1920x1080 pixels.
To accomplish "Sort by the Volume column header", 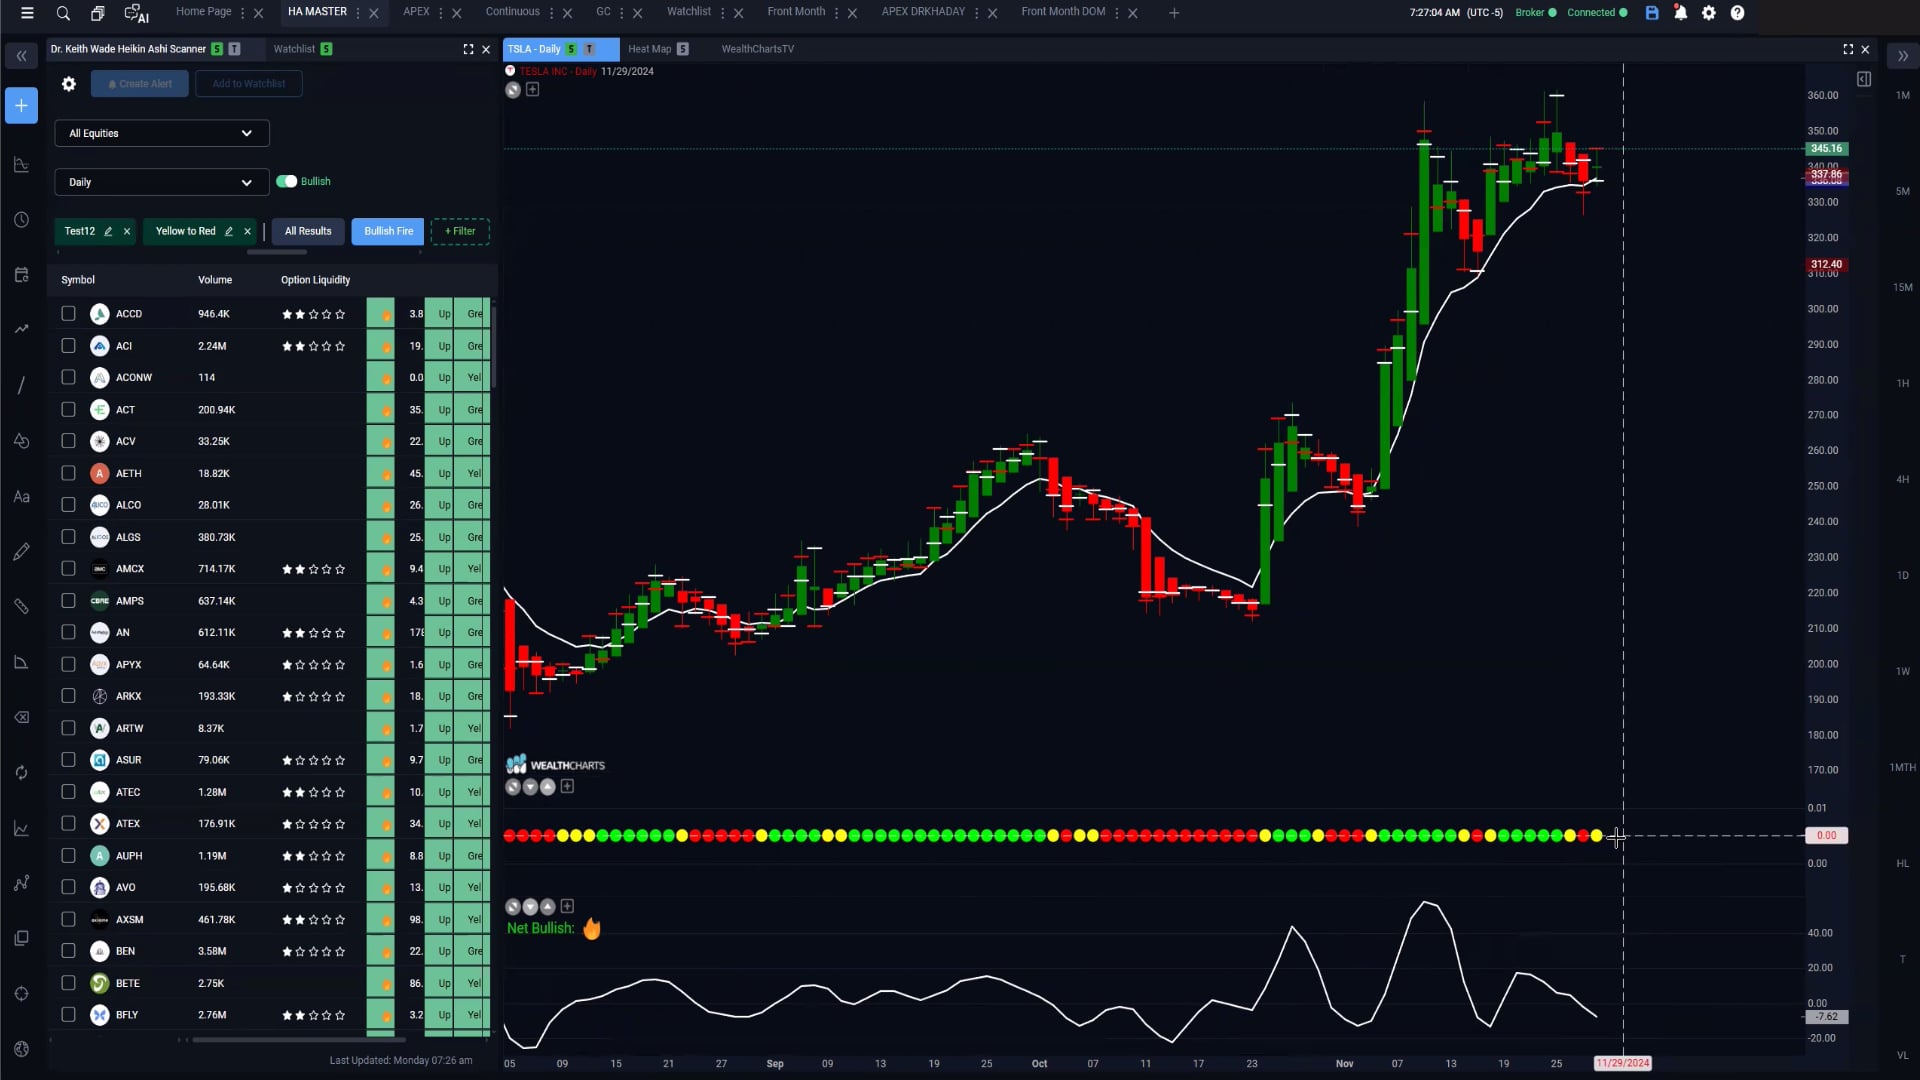I will (215, 280).
